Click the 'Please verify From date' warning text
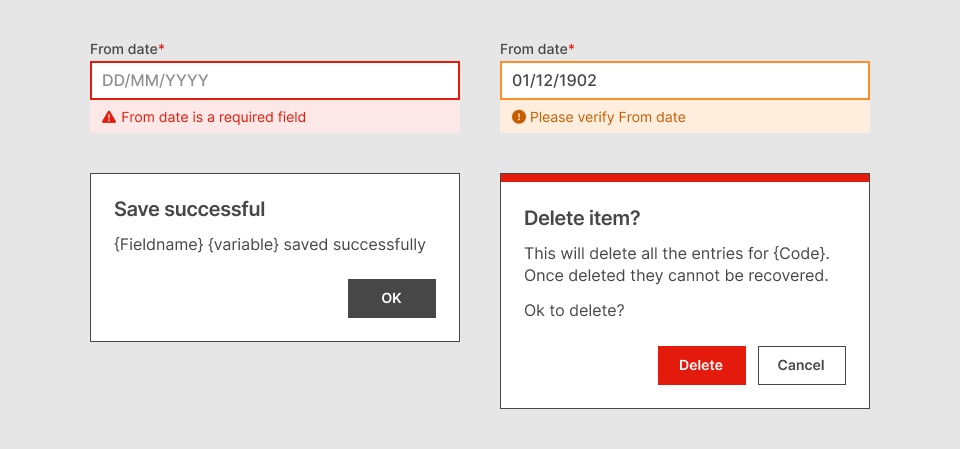This screenshot has height=449, width=960. pos(608,118)
